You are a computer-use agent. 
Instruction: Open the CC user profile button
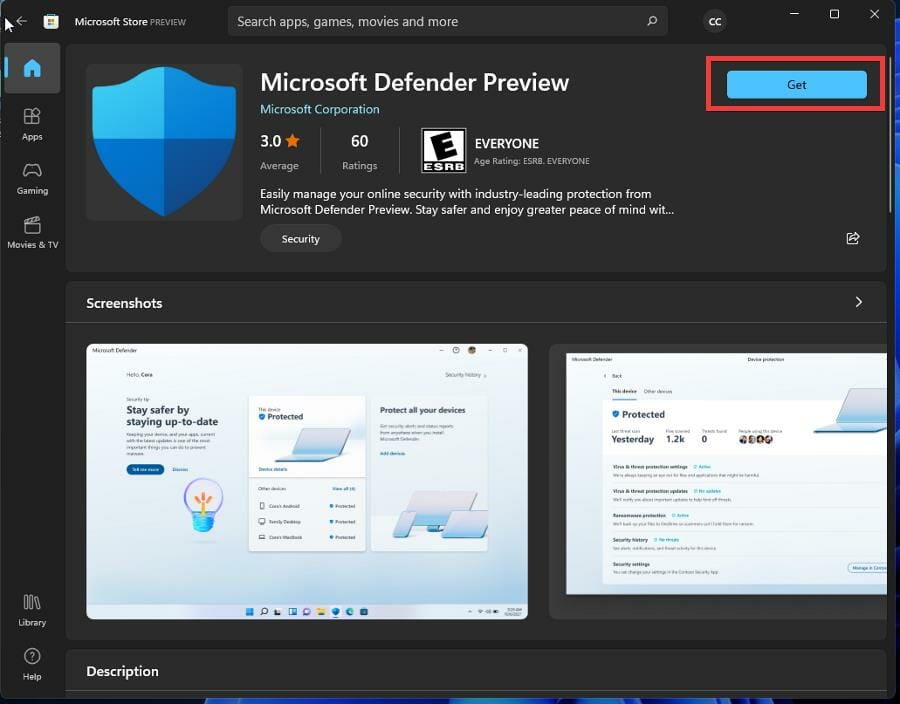pos(715,22)
